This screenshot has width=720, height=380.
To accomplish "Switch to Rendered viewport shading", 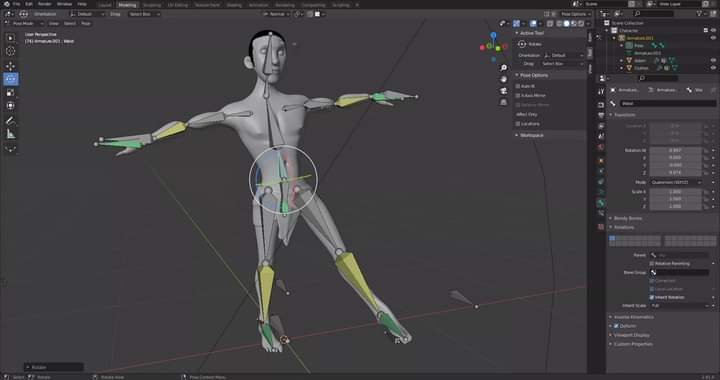I will point(580,23).
